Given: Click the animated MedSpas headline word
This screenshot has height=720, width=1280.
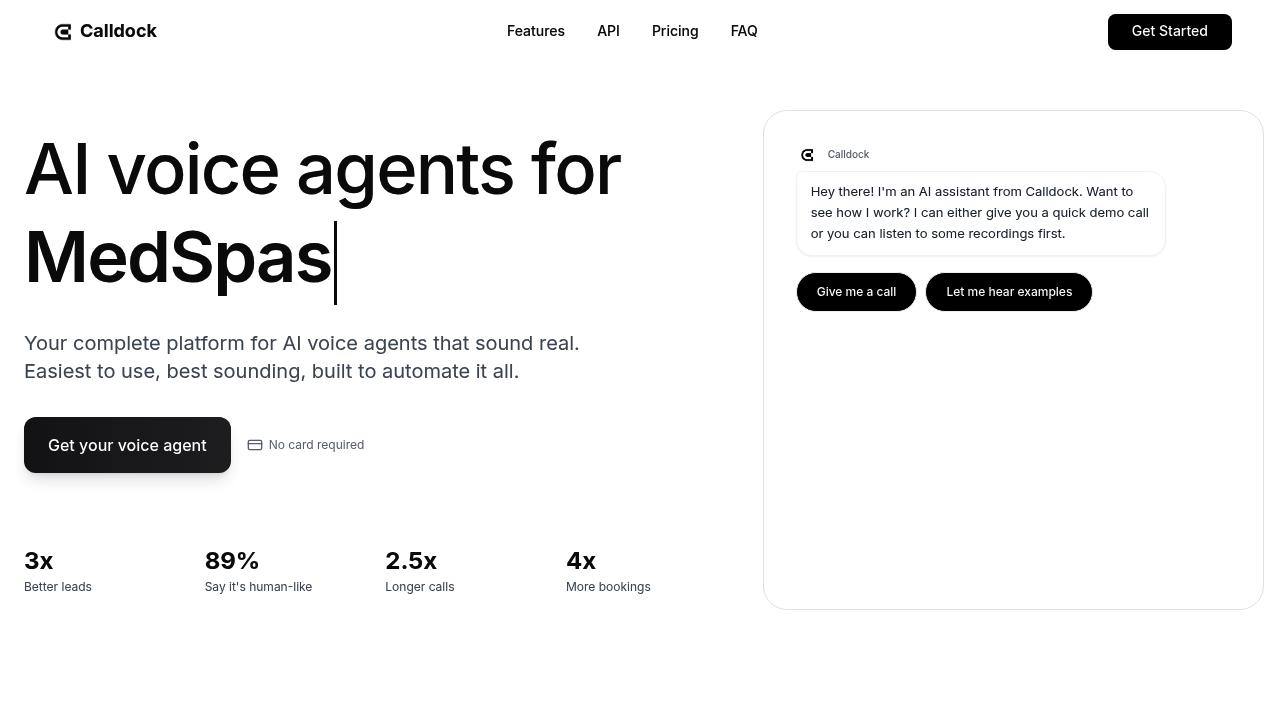Looking at the screenshot, I should coord(178,258).
